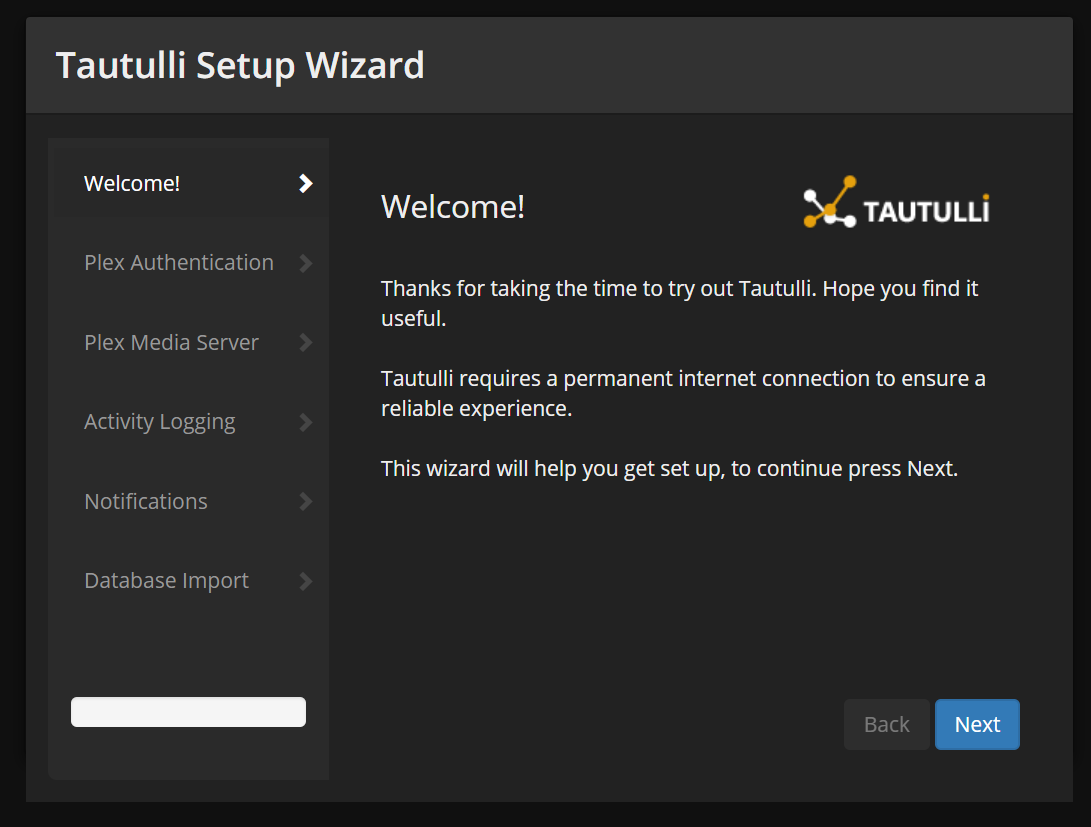This screenshot has height=827, width=1091.
Task: Click the greyed-out Back button
Action: click(886, 725)
